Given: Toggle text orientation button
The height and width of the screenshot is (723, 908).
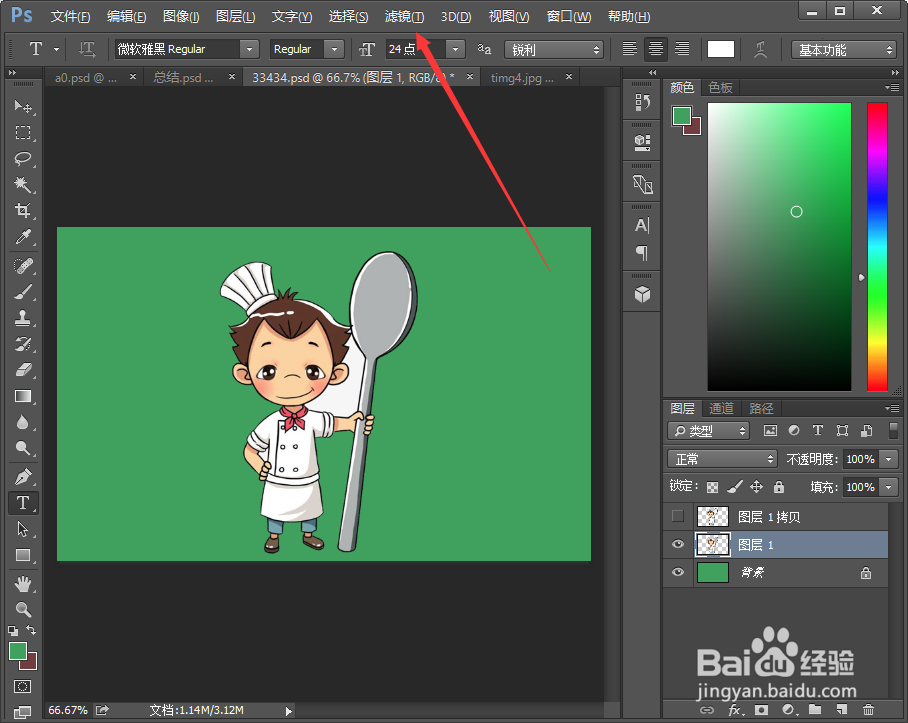Looking at the screenshot, I should 87,49.
